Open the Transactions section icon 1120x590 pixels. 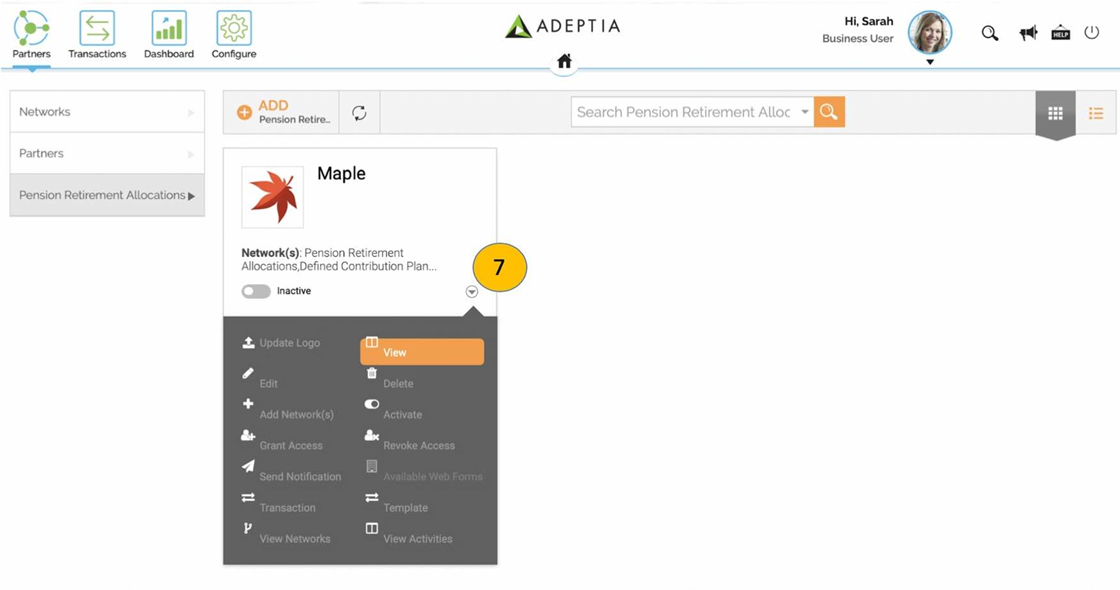(x=97, y=29)
